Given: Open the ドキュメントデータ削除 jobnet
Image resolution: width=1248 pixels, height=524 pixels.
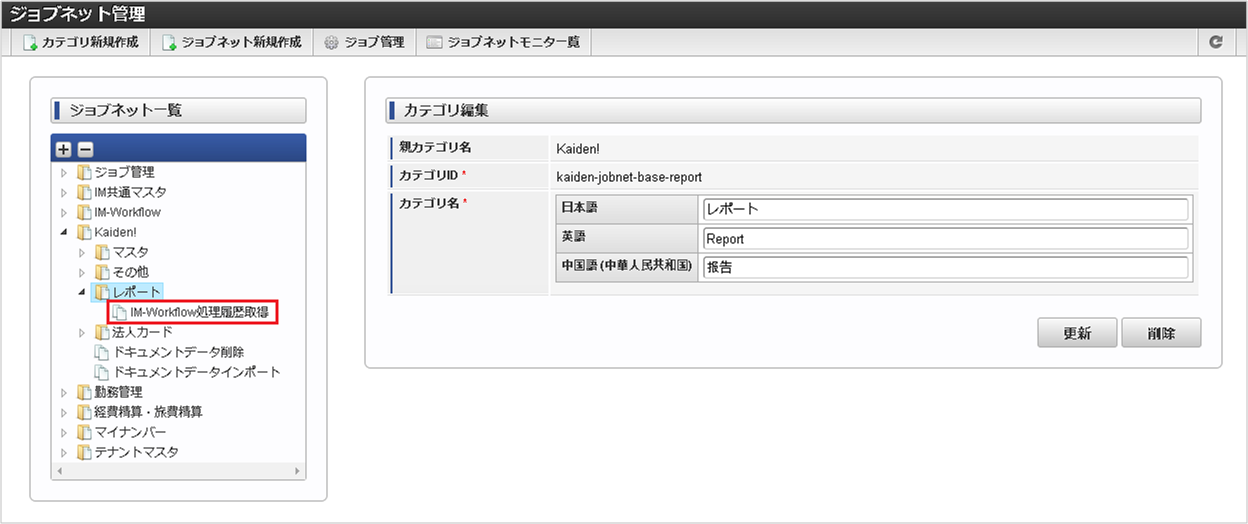Looking at the screenshot, I should tap(179, 352).
